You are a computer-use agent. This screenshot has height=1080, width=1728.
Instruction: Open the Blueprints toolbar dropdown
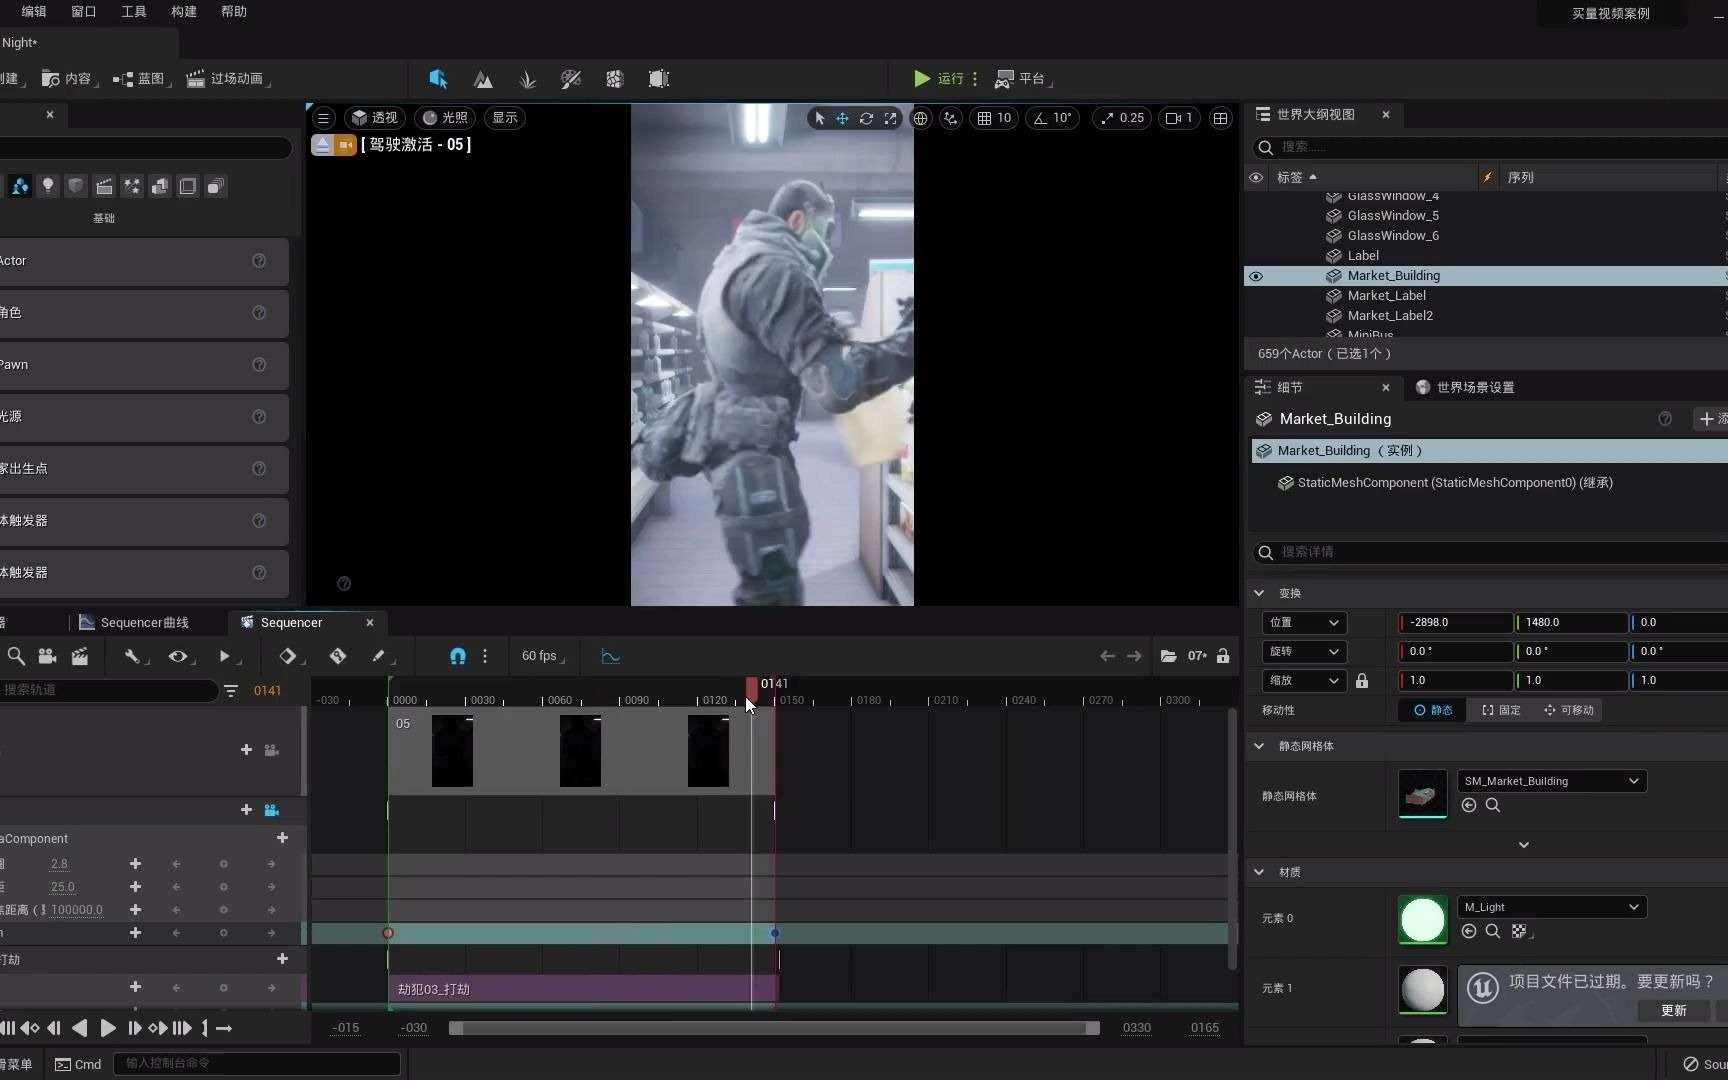click(141, 78)
